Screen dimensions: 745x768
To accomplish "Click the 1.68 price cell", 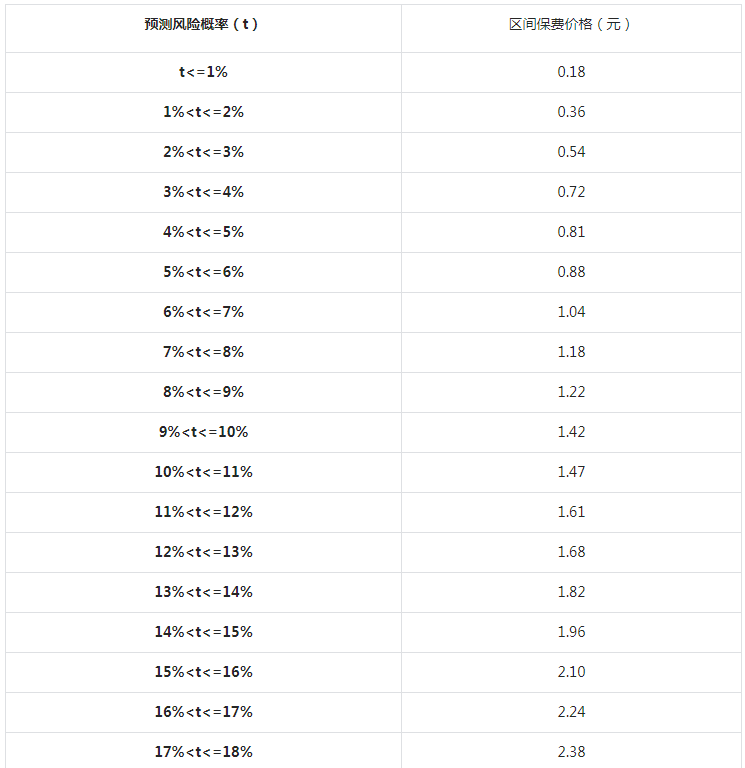I will tap(571, 552).
